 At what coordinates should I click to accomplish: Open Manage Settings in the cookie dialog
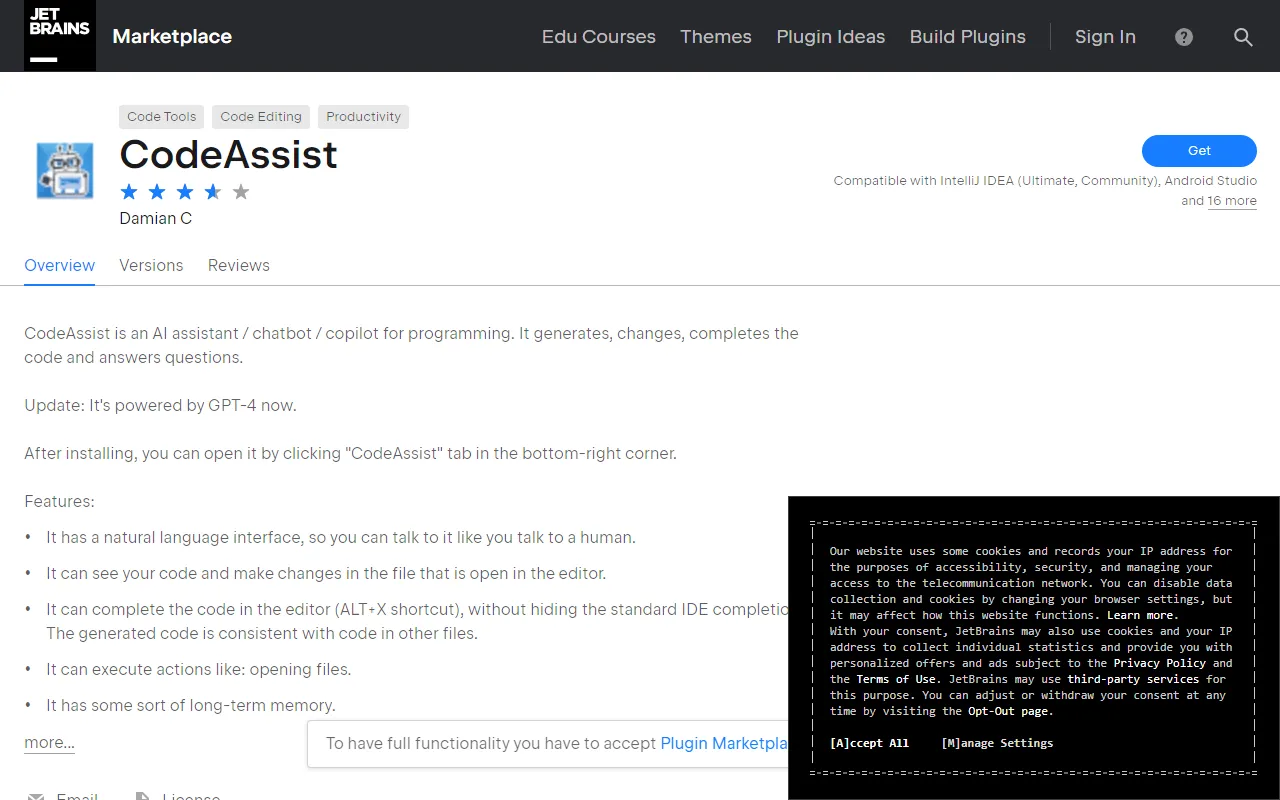click(996, 743)
